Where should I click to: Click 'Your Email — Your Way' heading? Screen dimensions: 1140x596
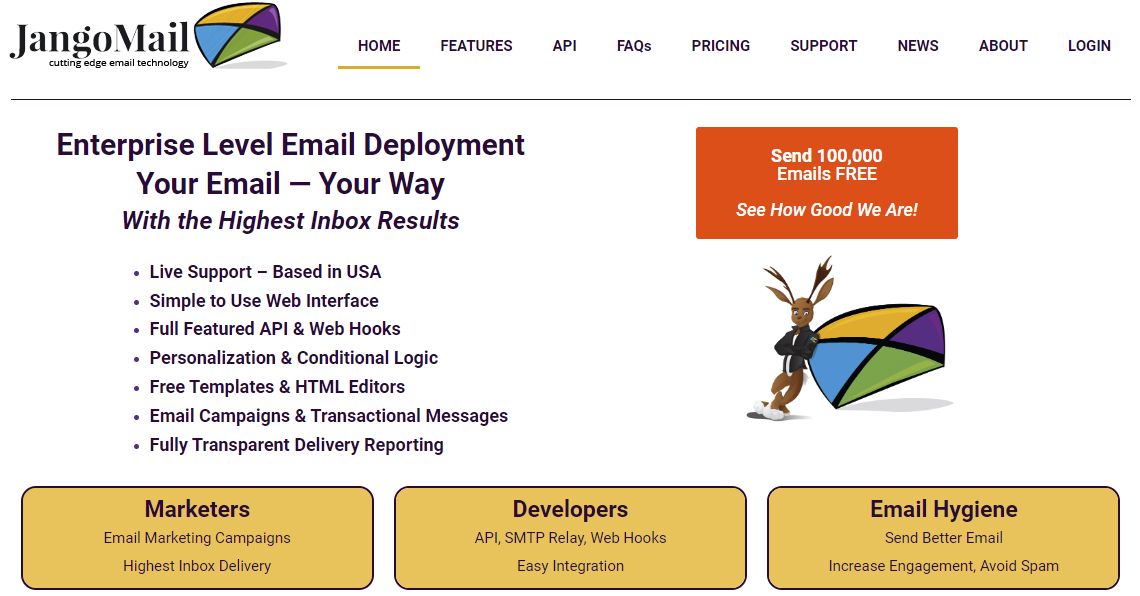[x=290, y=183]
